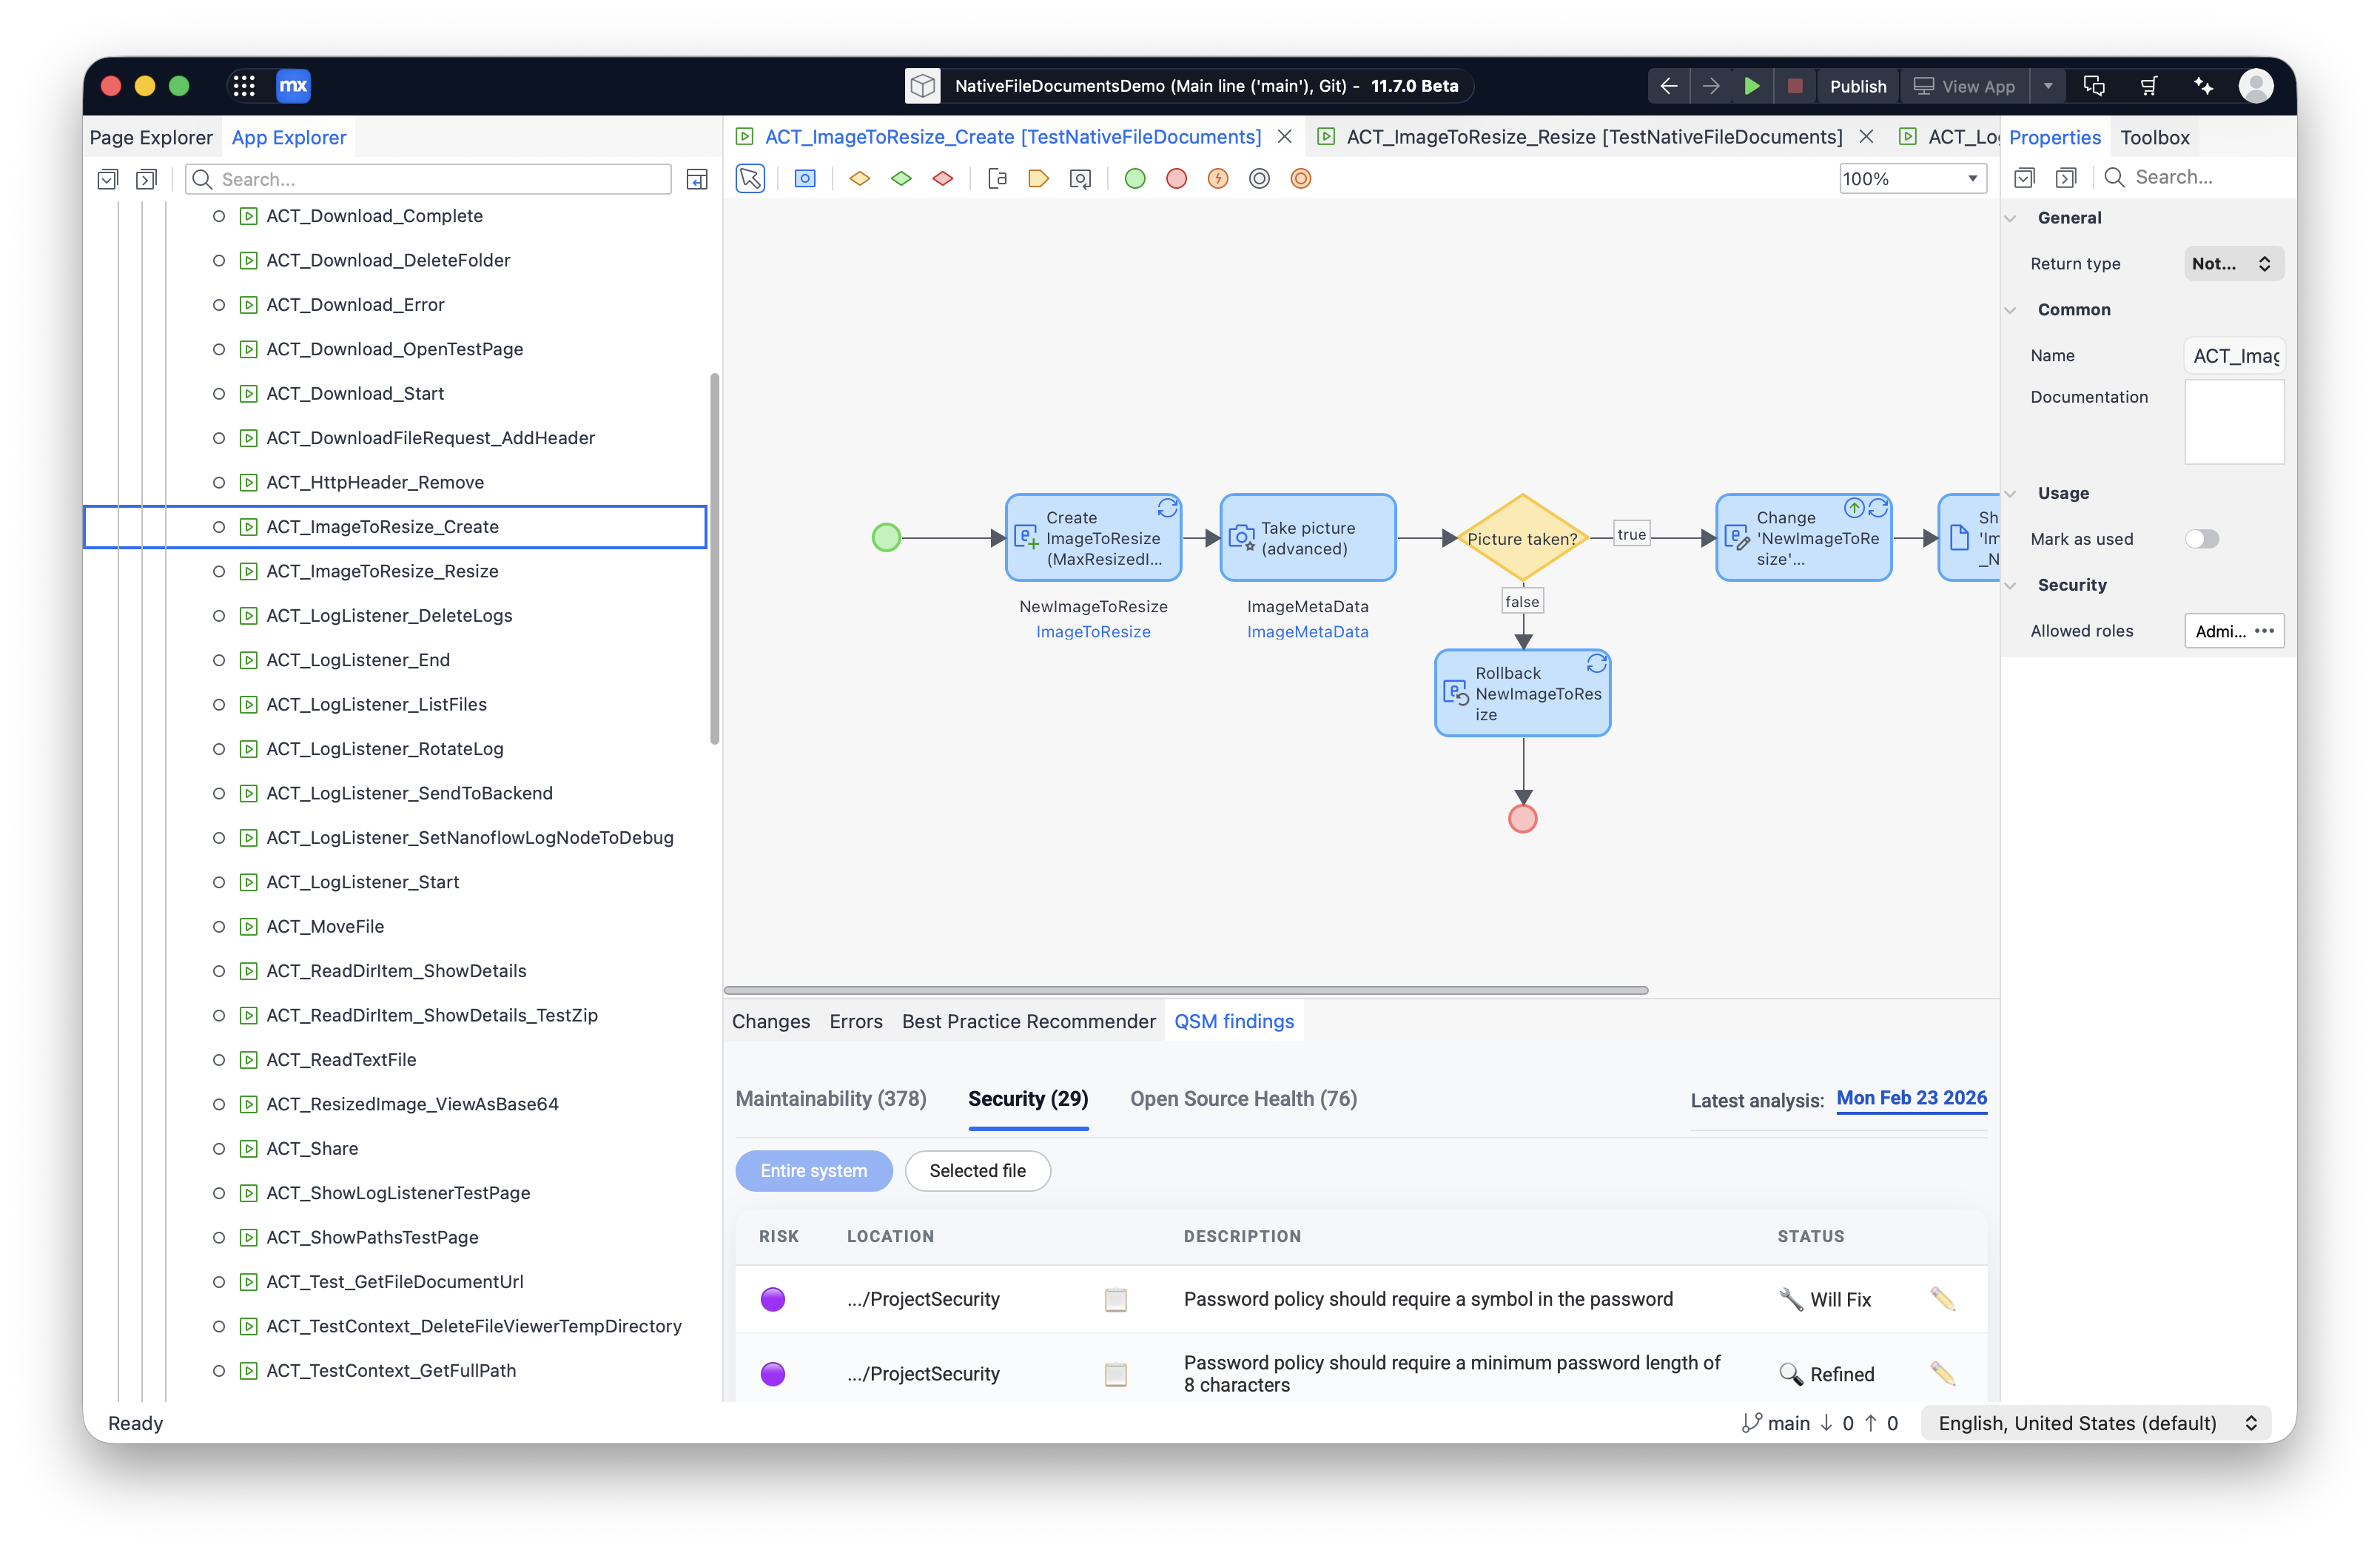The width and height of the screenshot is (2380, 1553).
Task: Click the Publish button
Action: pos(1857,86)
